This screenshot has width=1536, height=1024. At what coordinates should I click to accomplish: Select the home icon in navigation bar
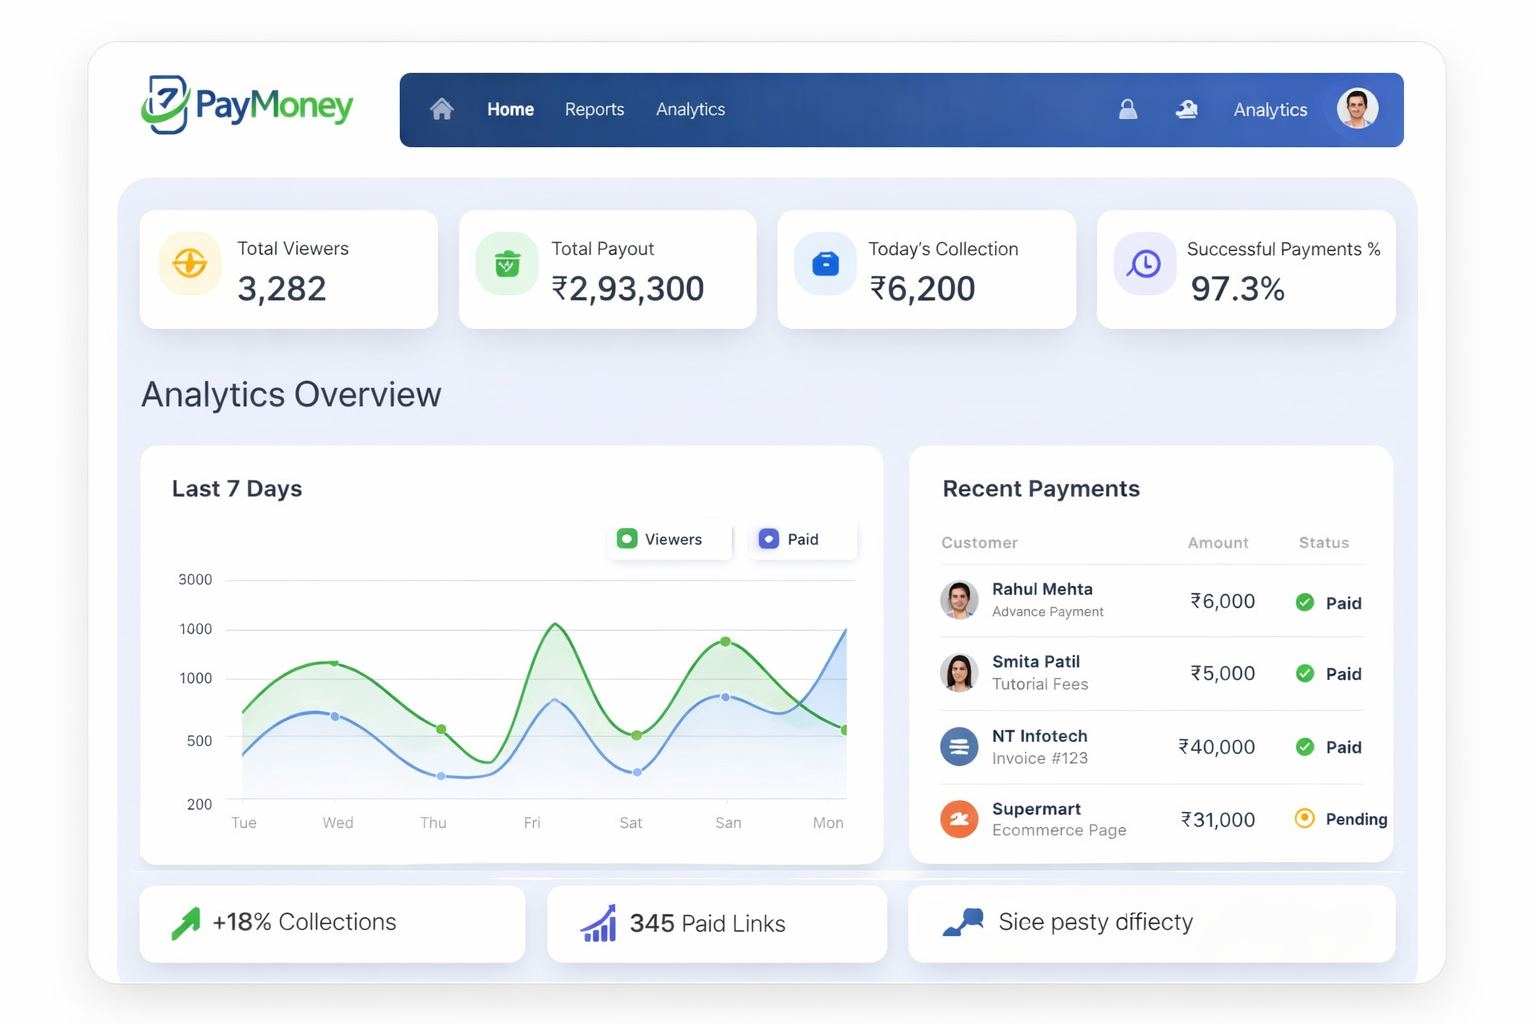tap(441, 109)
